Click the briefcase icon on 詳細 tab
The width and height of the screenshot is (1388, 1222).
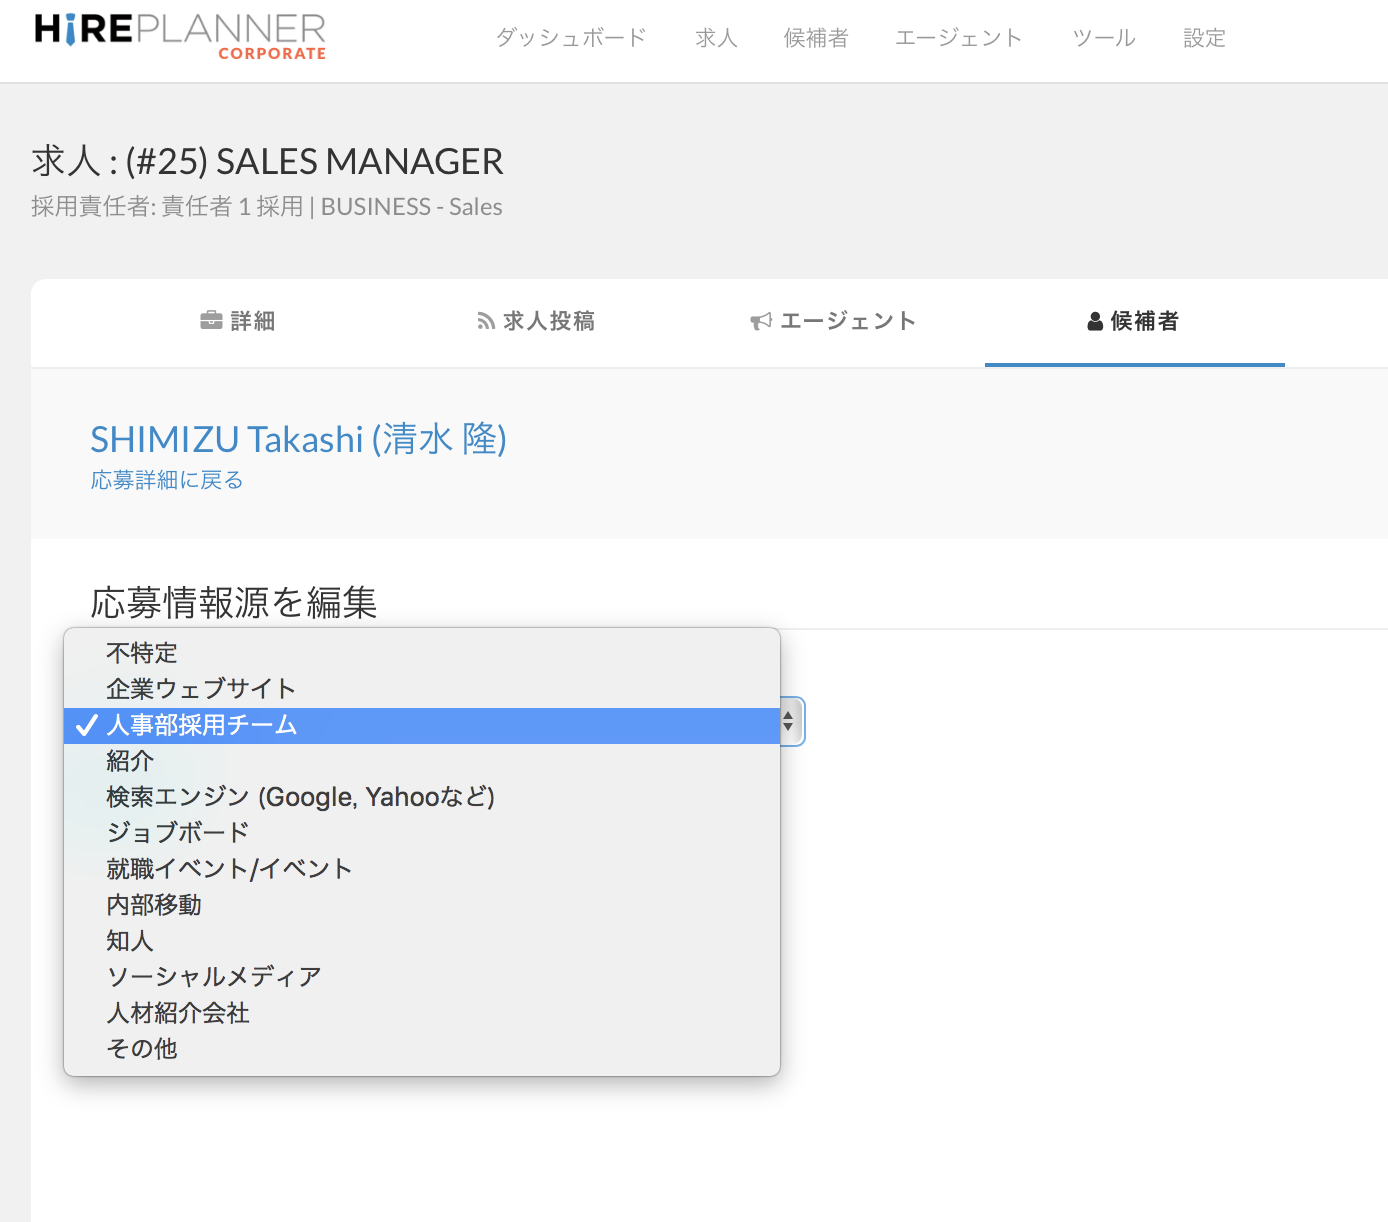pos(211,321)
